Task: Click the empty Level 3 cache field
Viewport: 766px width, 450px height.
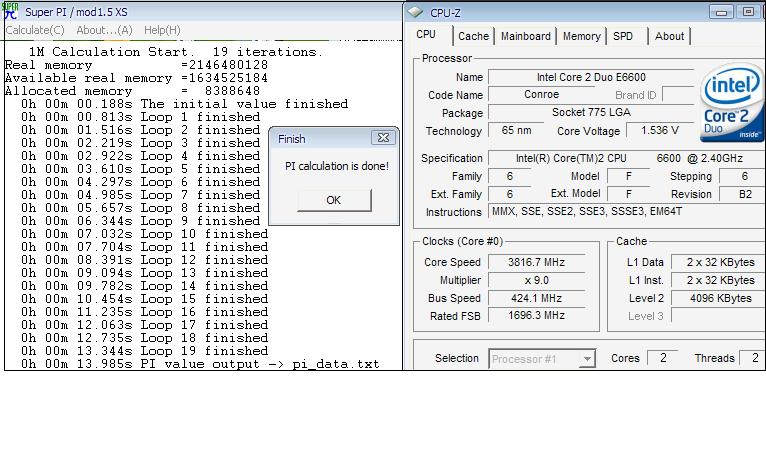Action: (719, 316)
